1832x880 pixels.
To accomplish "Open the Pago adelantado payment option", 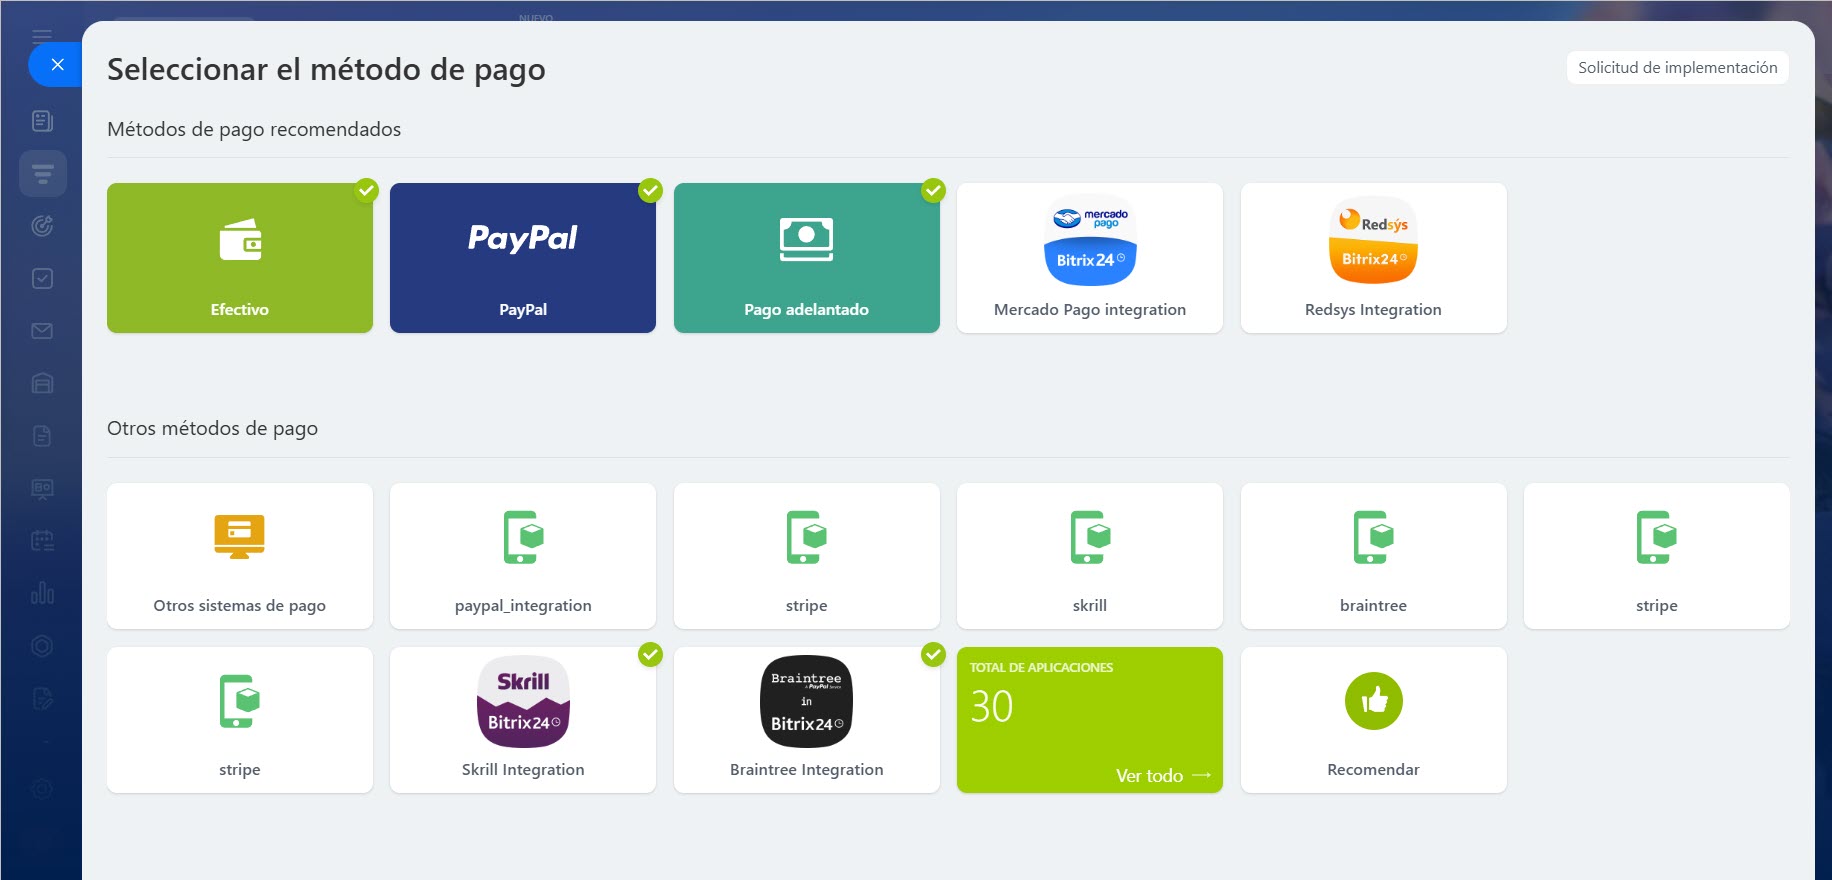I will point(806,258).
